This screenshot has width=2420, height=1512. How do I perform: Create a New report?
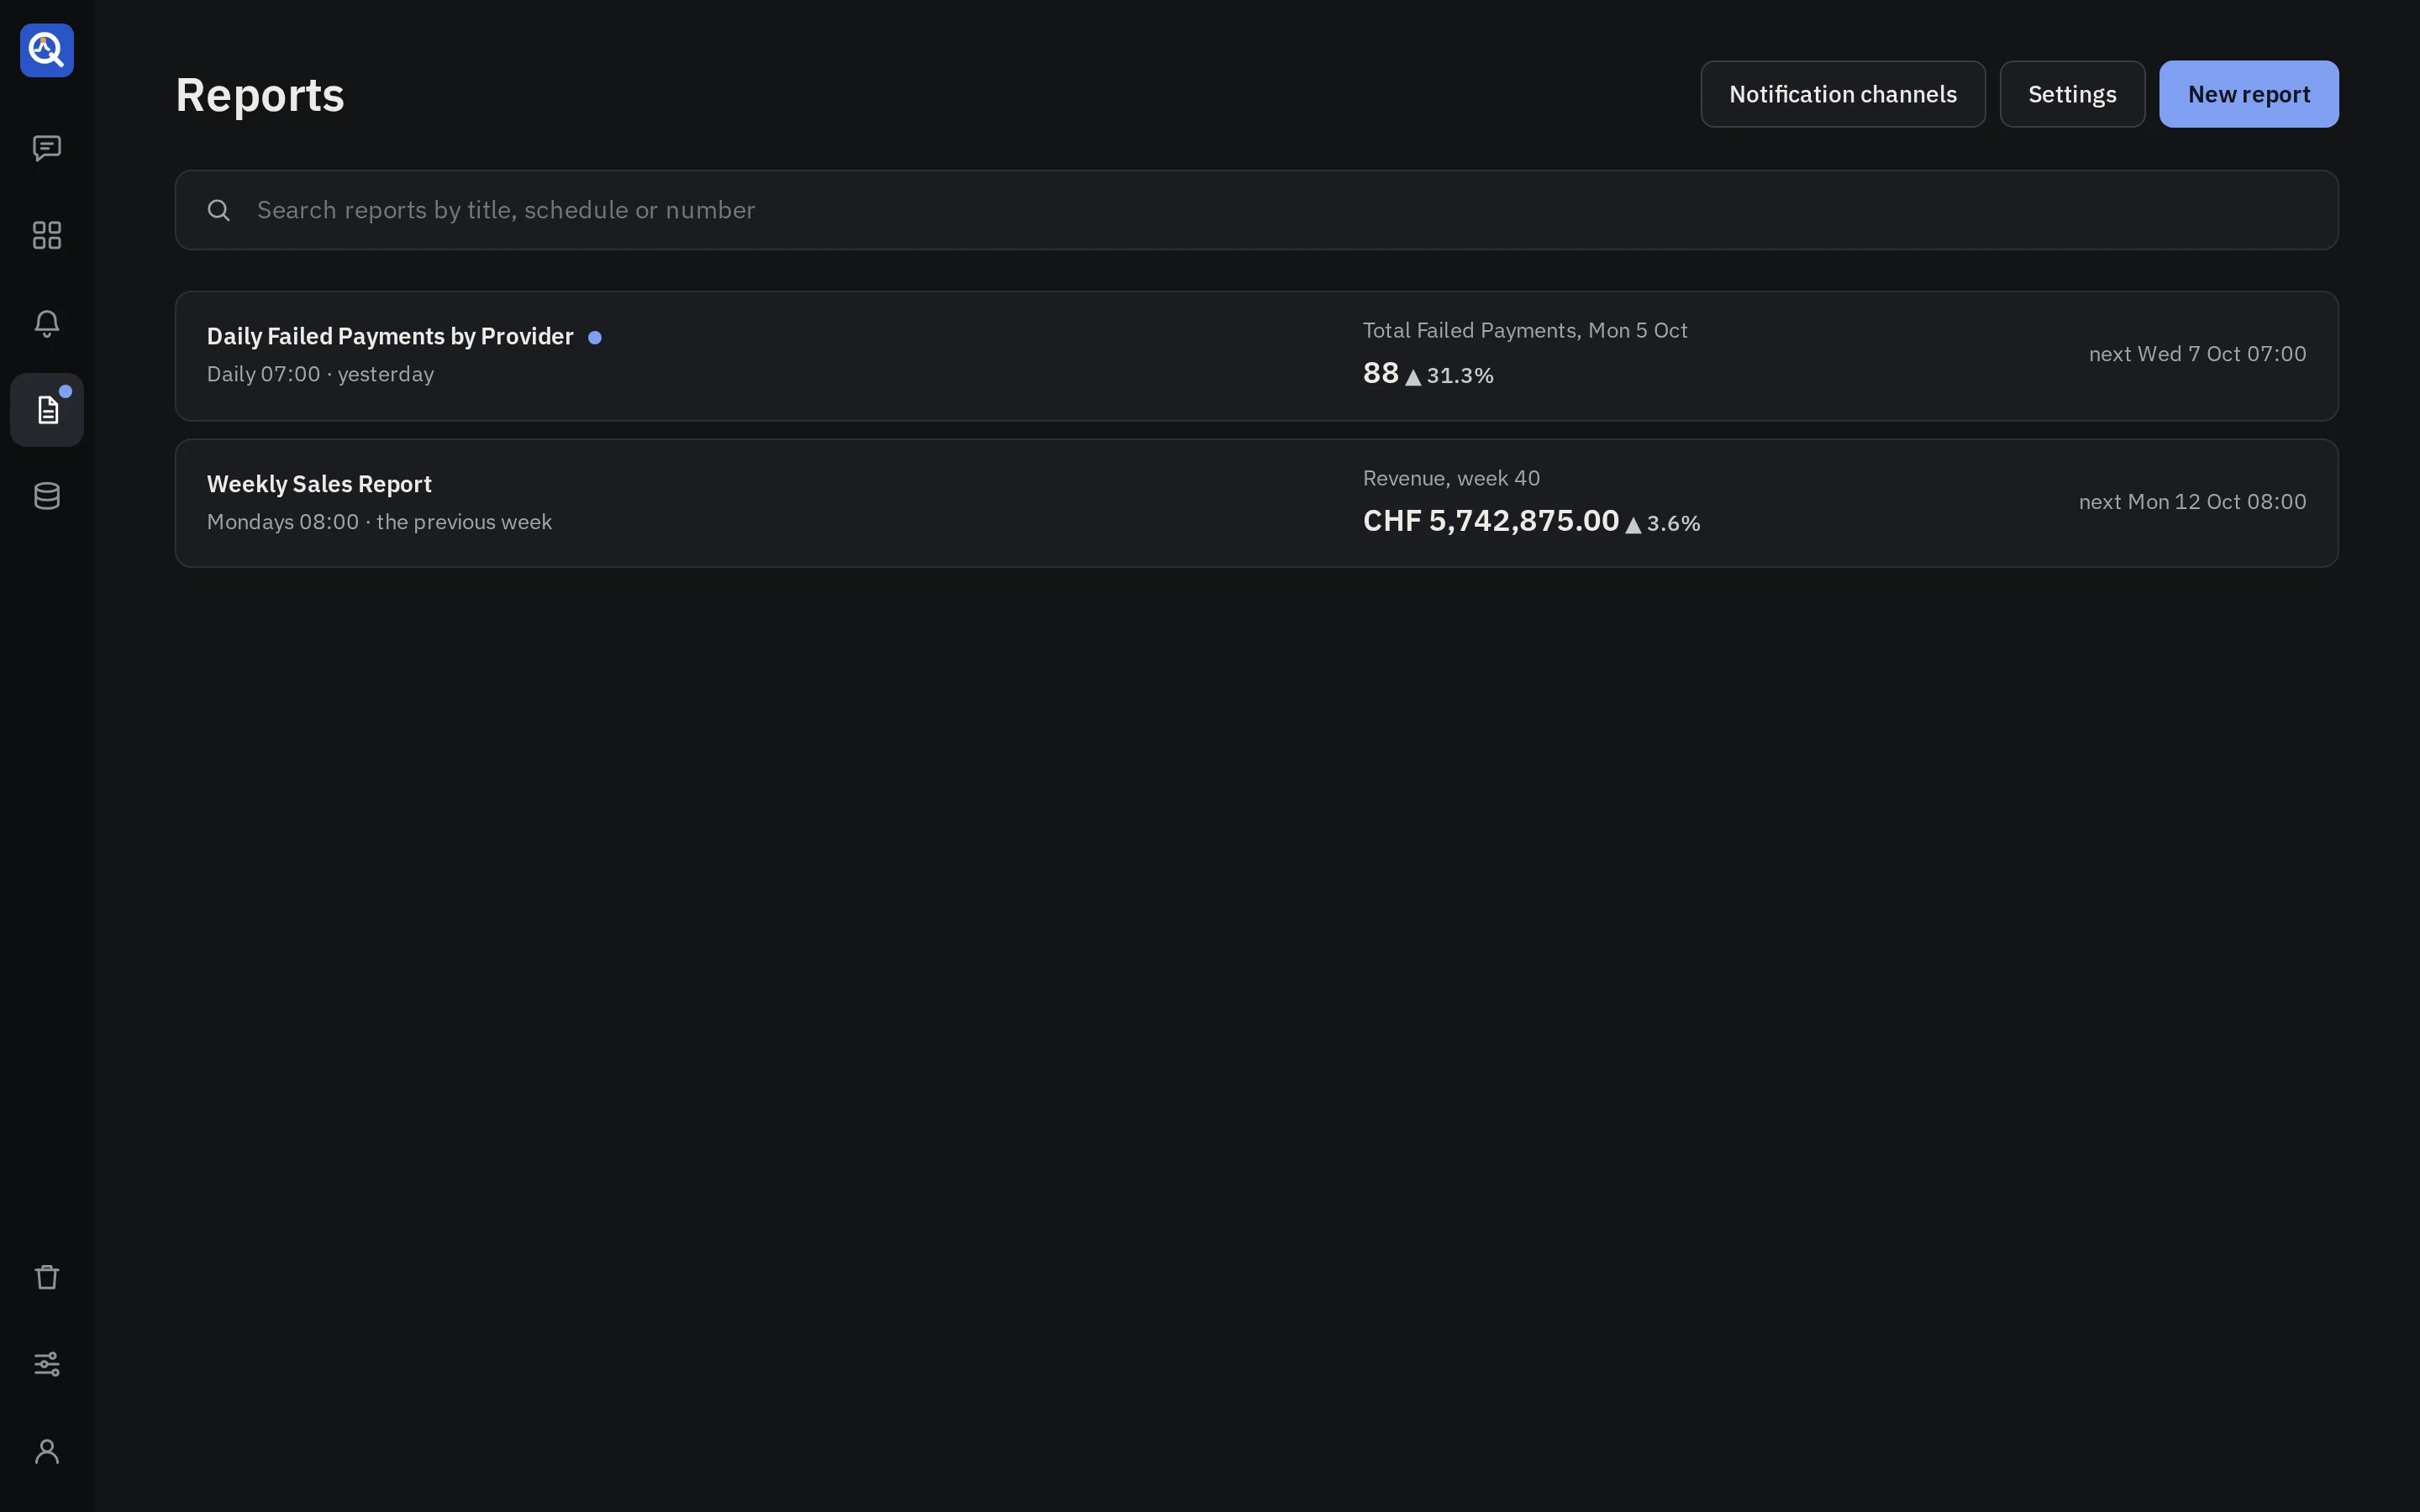point(2248,94)
